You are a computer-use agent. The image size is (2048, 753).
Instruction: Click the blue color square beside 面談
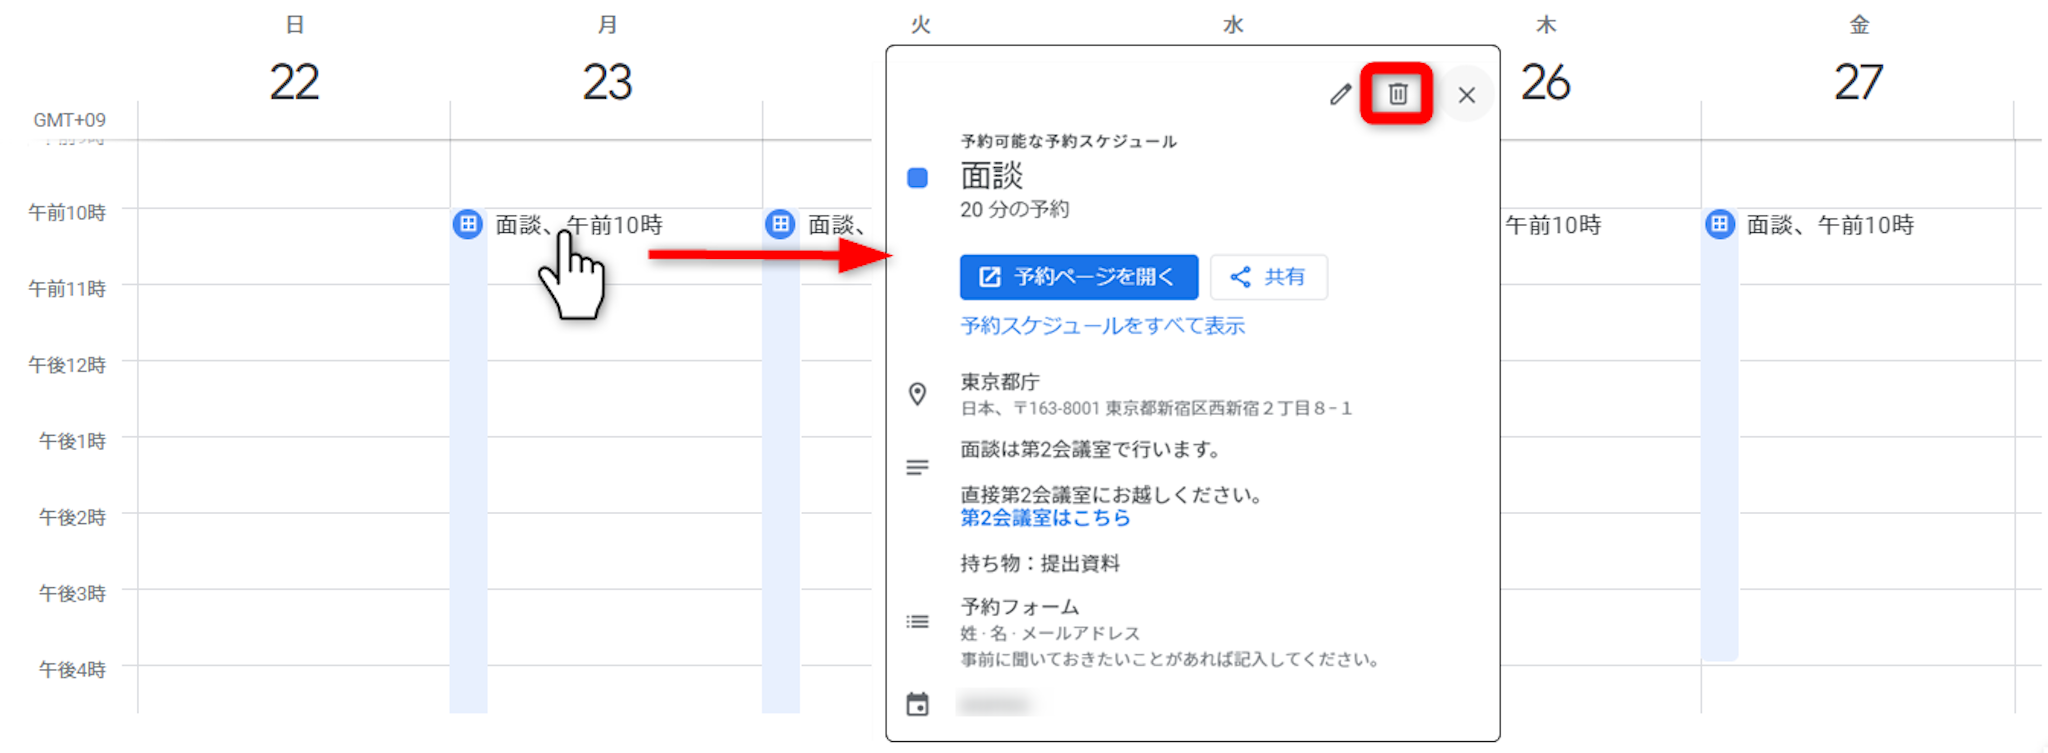(917, 178)
